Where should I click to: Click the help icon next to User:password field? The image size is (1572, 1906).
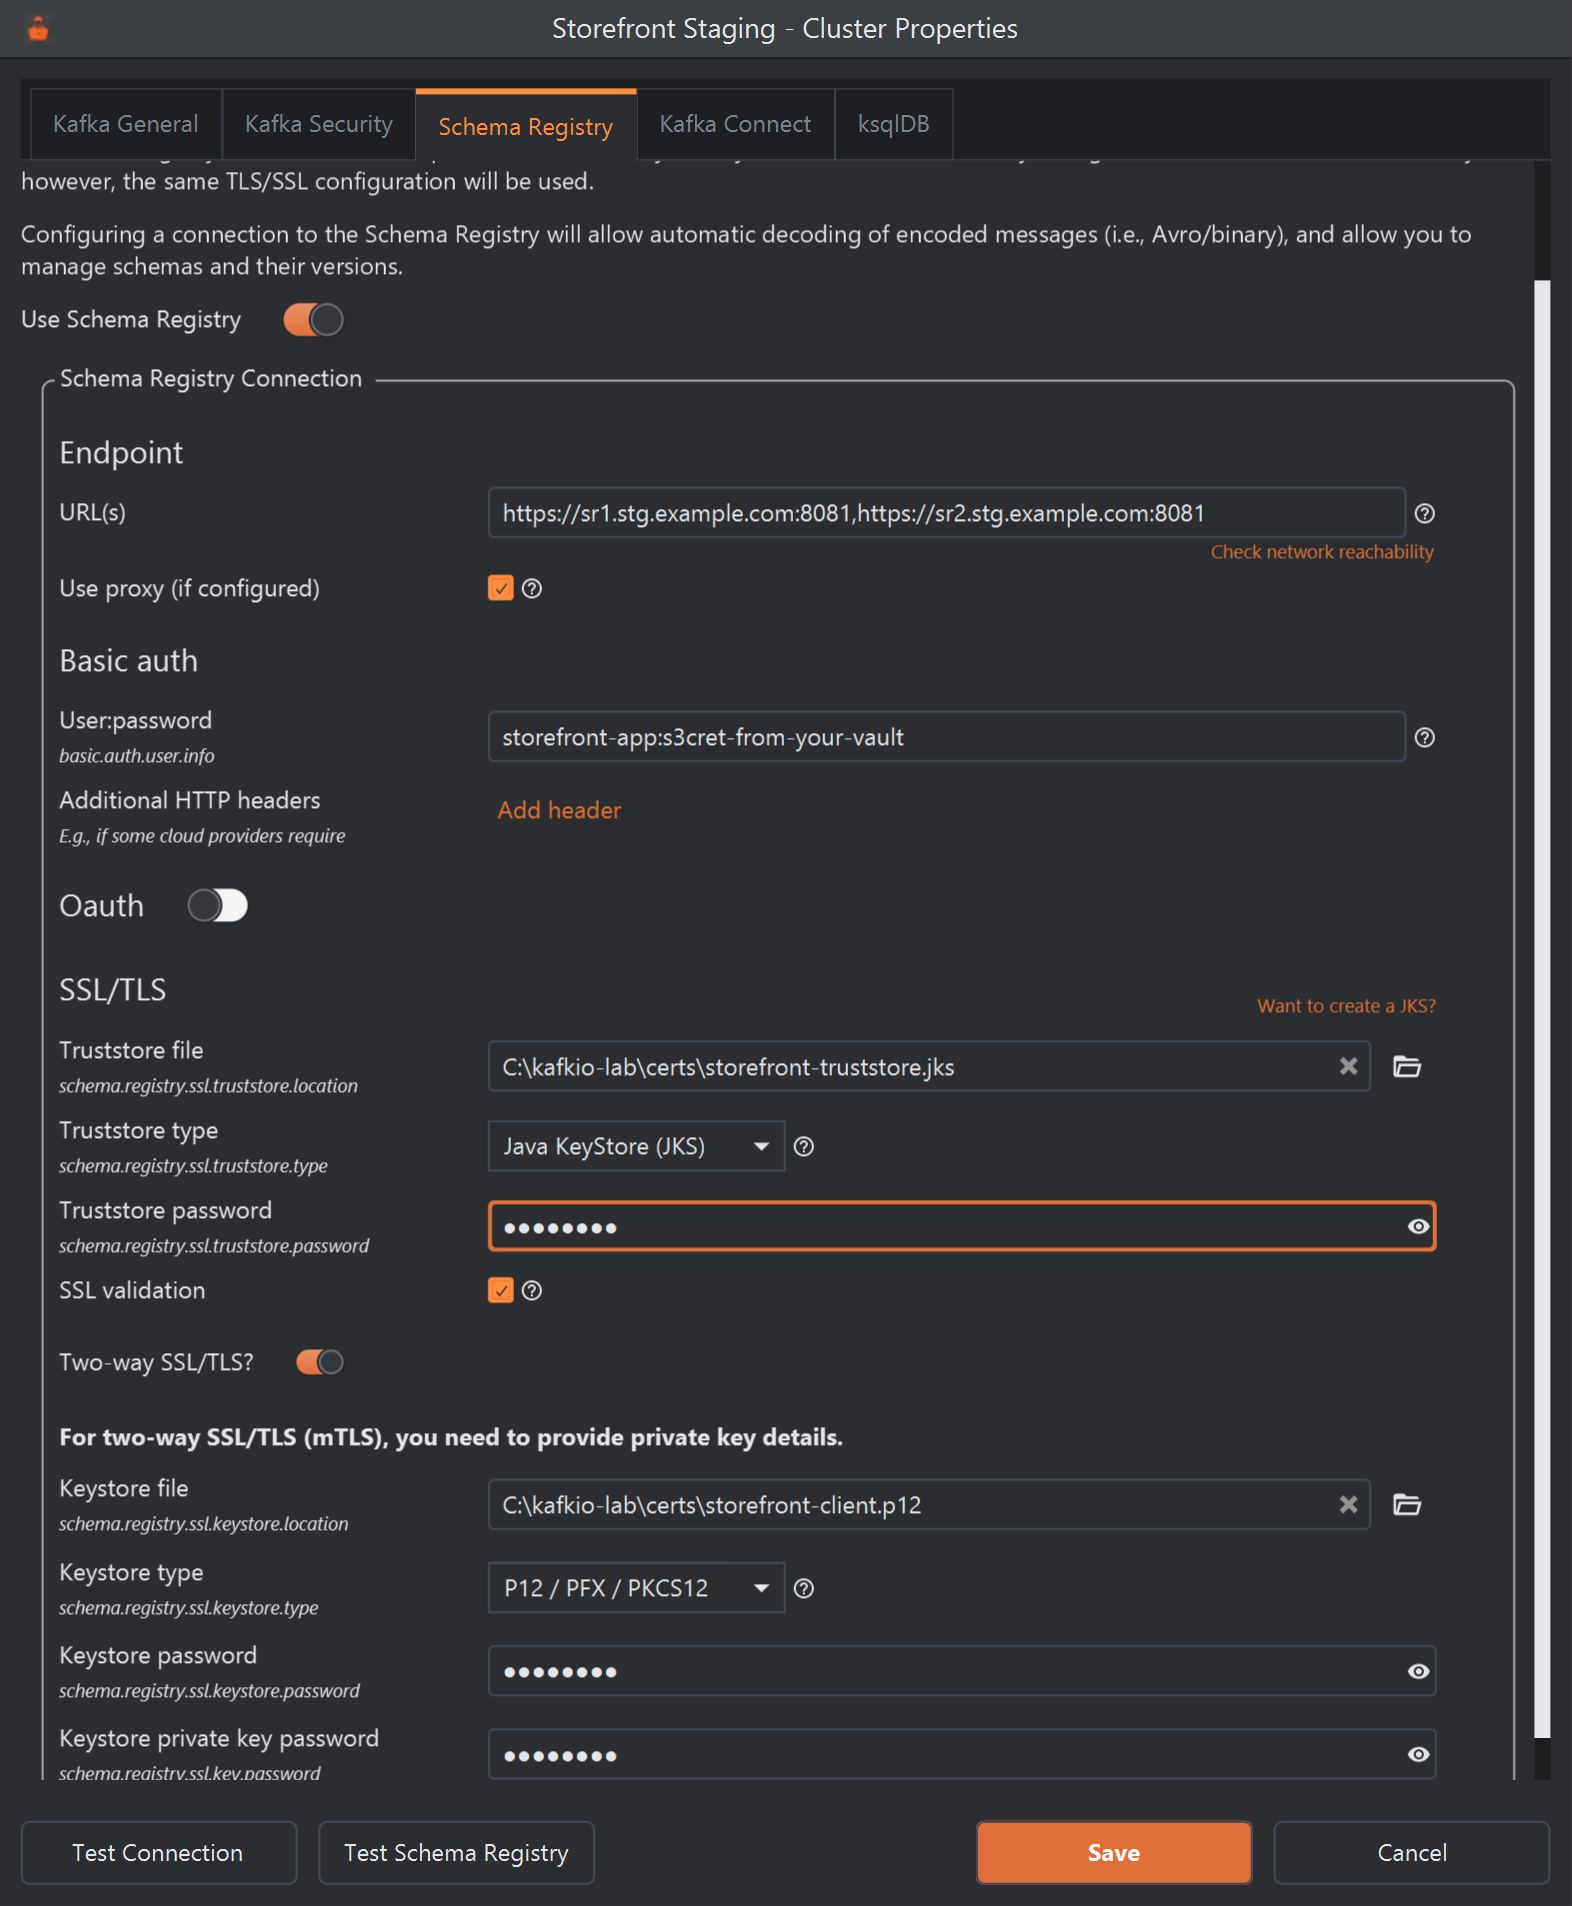(1425, 737)
